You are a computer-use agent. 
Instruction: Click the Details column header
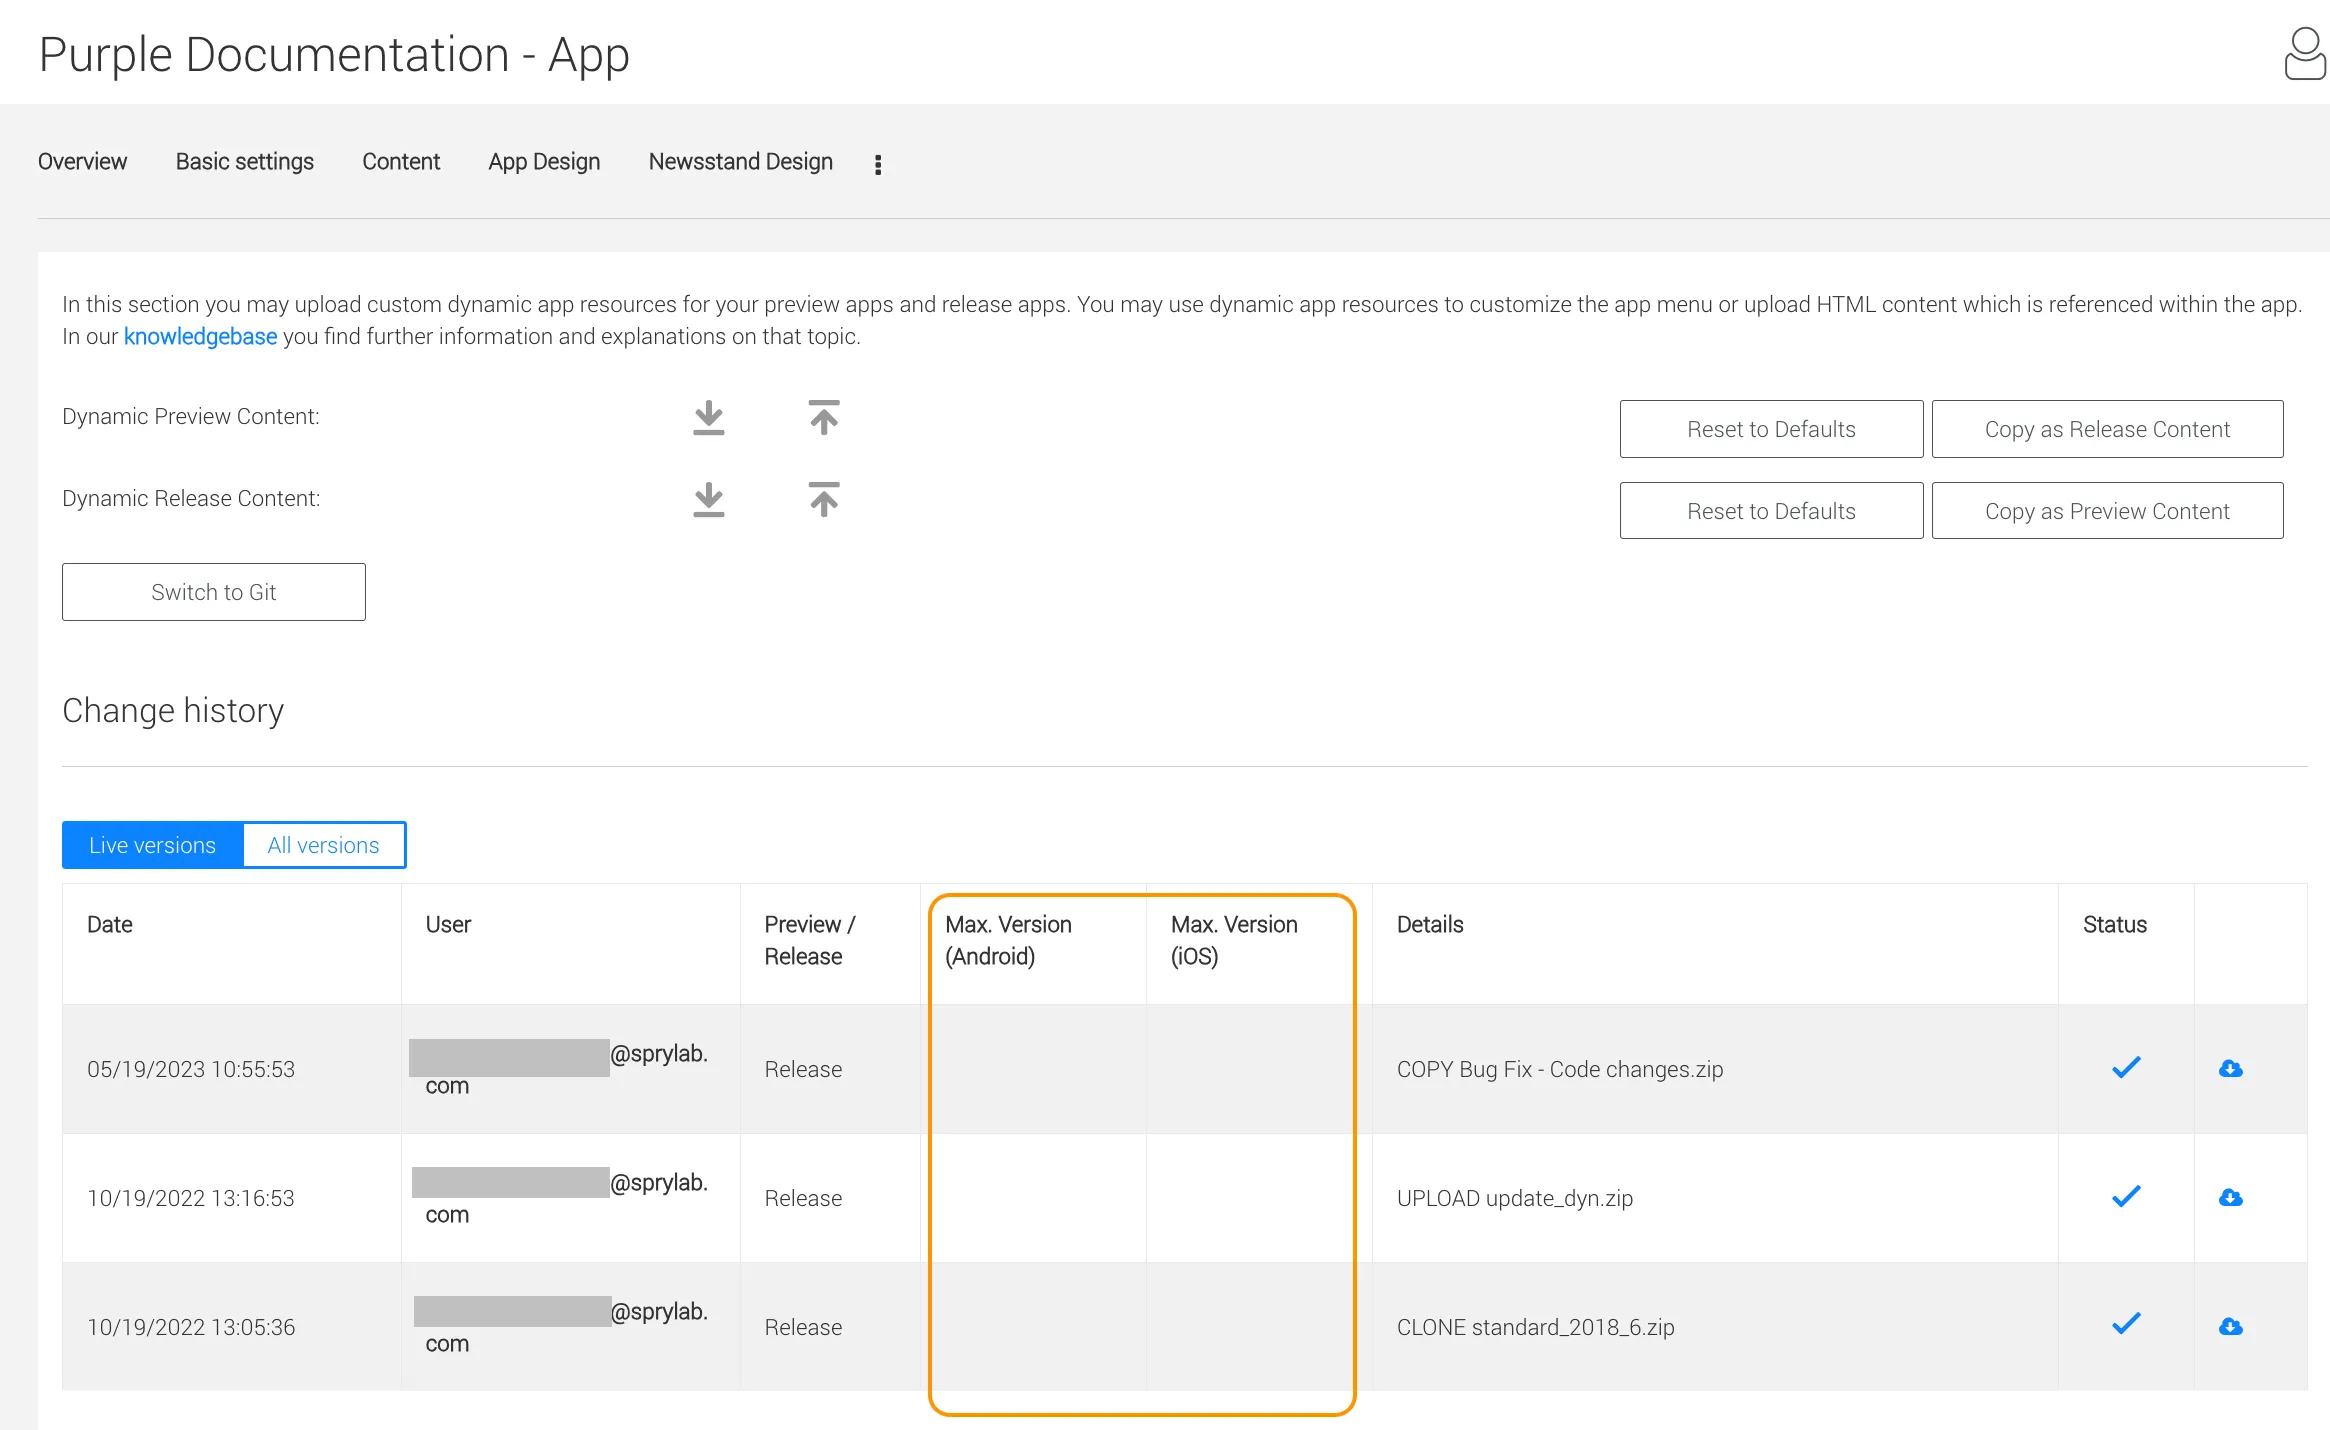1430,925
